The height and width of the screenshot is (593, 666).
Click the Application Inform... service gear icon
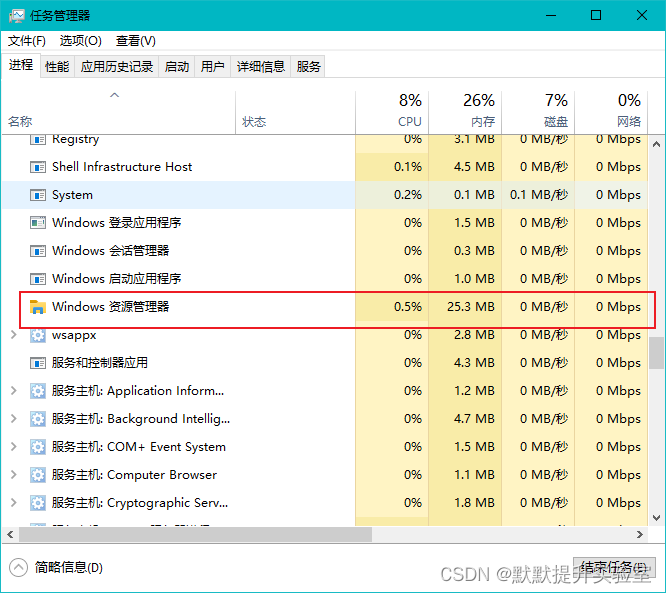coord(38,391)
